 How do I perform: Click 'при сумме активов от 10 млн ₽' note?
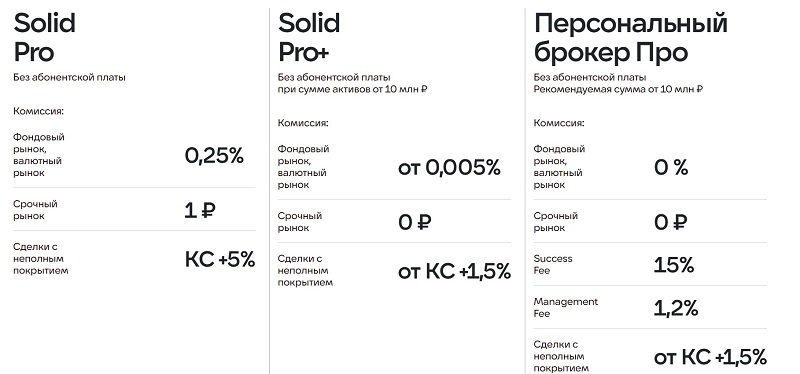tap(353, 89)
